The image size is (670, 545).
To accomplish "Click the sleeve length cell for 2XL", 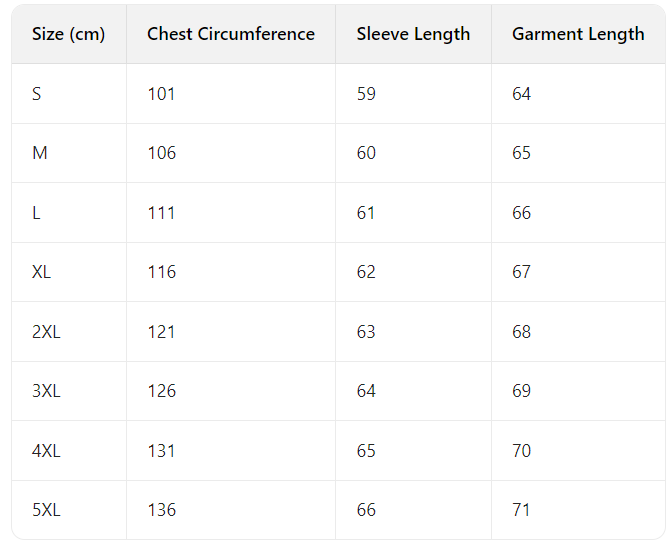I will click(366, 332).
